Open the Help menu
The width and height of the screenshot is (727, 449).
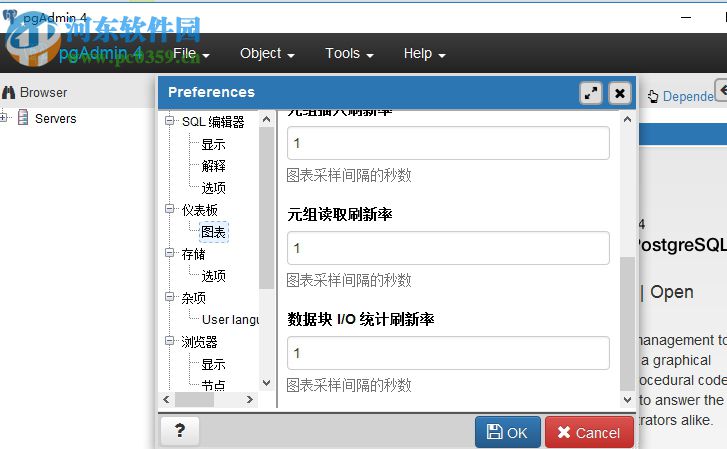(x=424, y=54)
